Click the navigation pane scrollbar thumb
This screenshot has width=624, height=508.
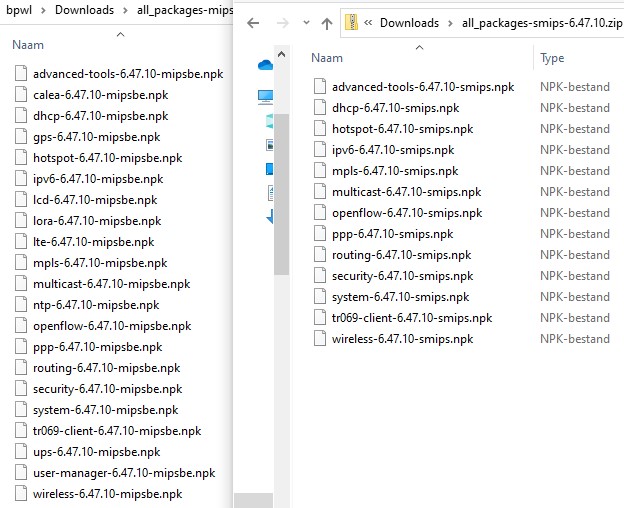pos(281,194)
